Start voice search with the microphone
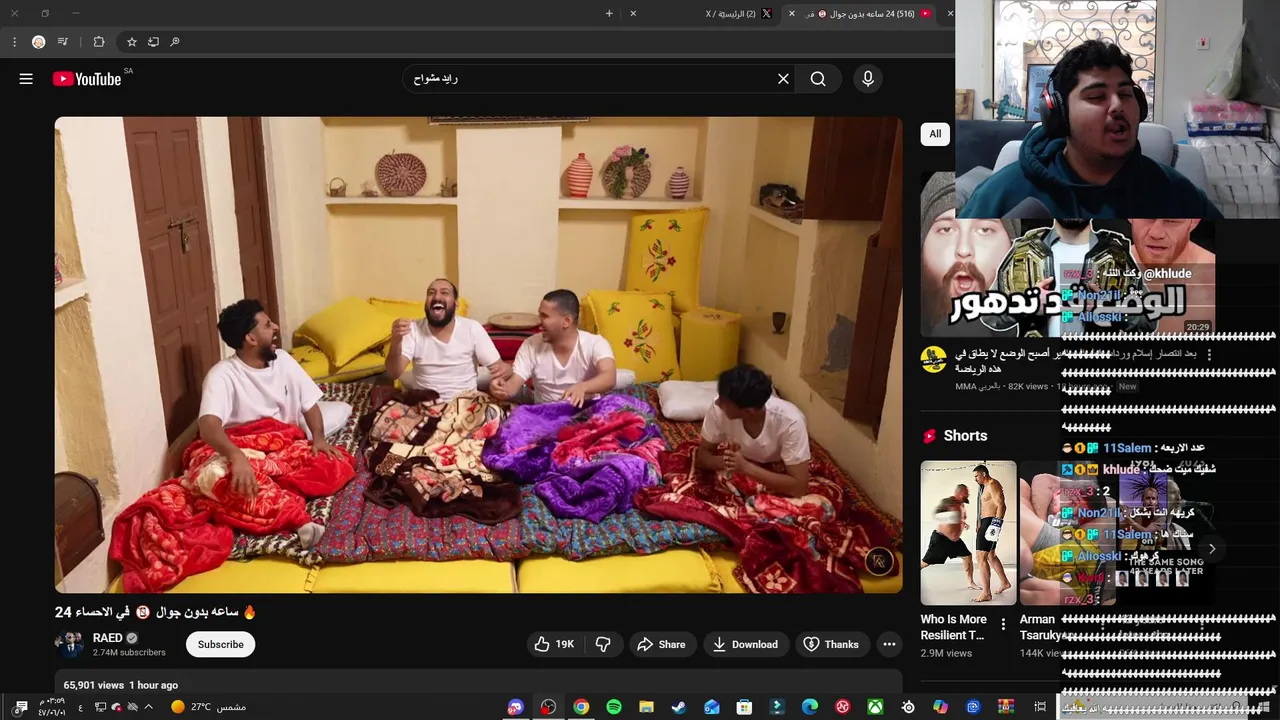 coord(868,79)
